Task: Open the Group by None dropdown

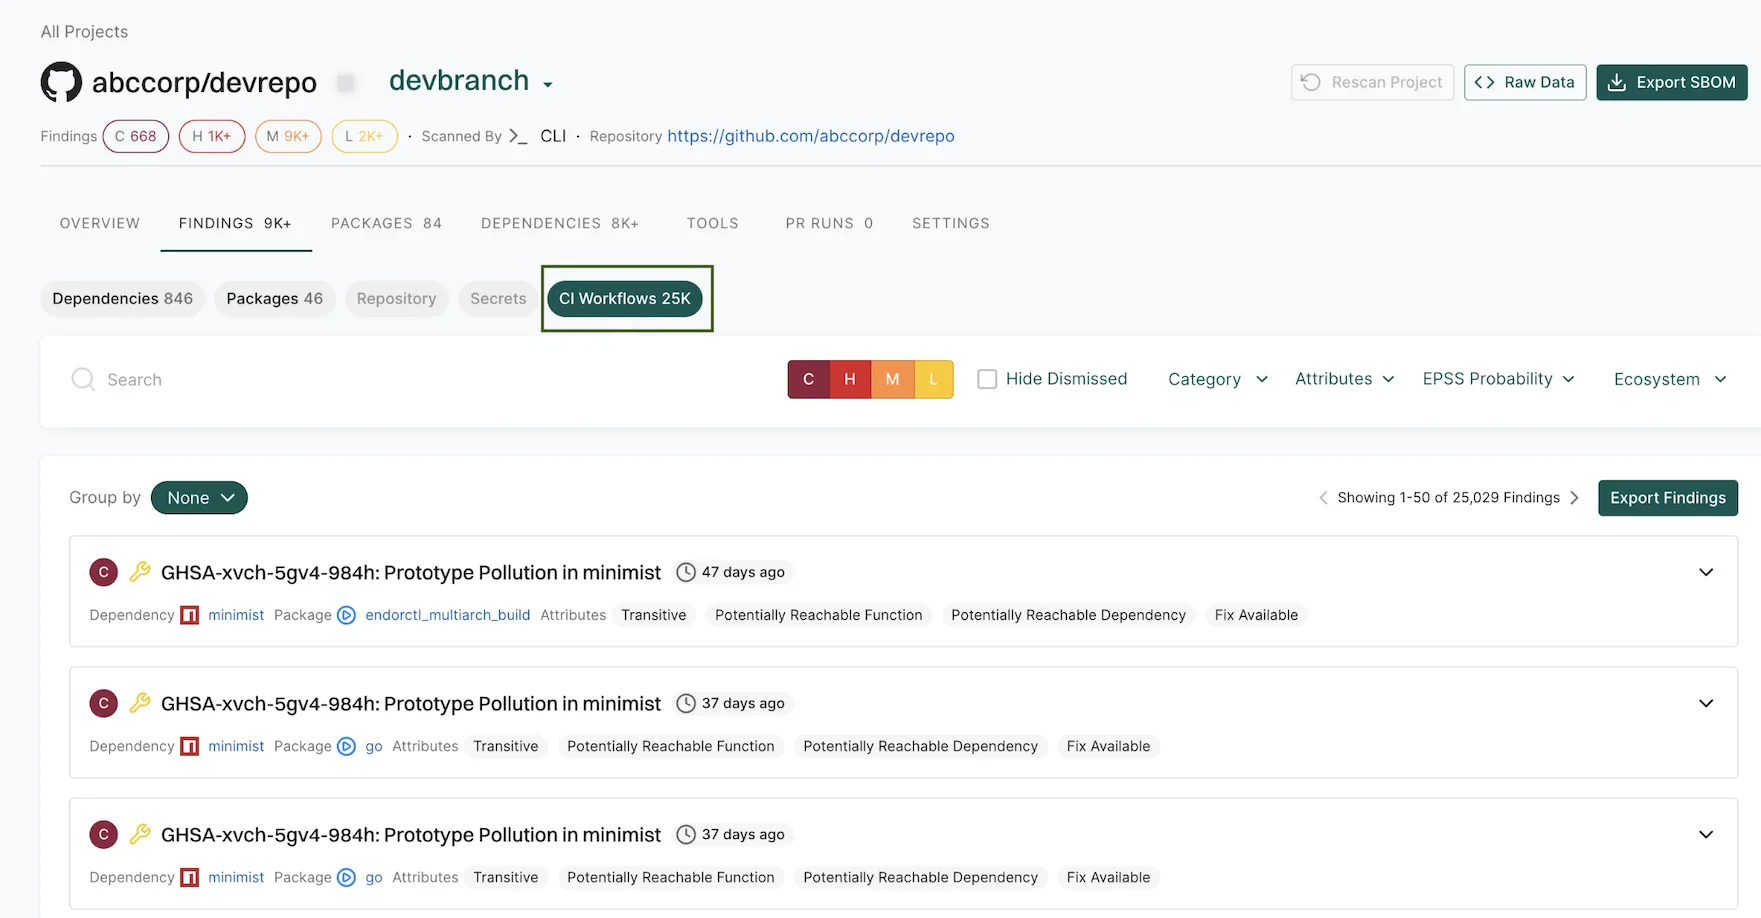Action: coord(199,497)
